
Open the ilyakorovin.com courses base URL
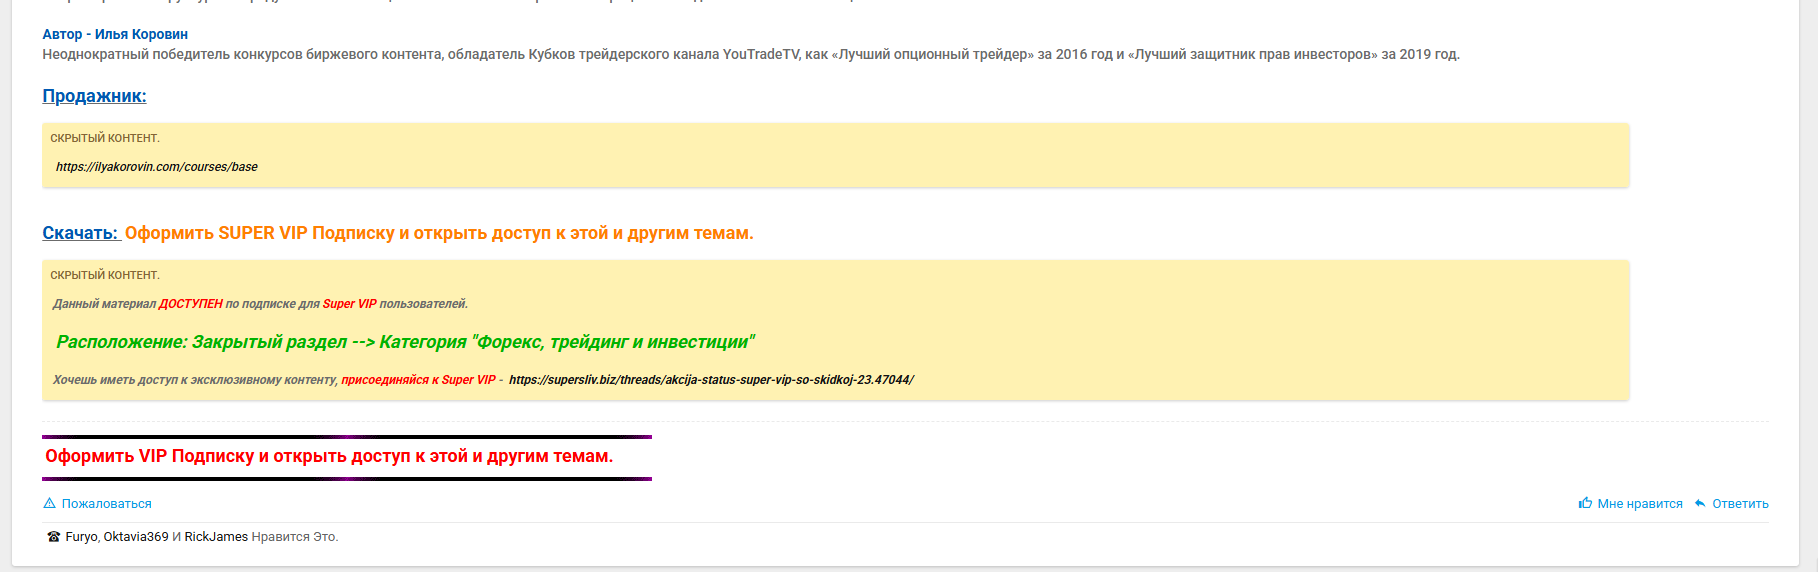pos(157,167)
